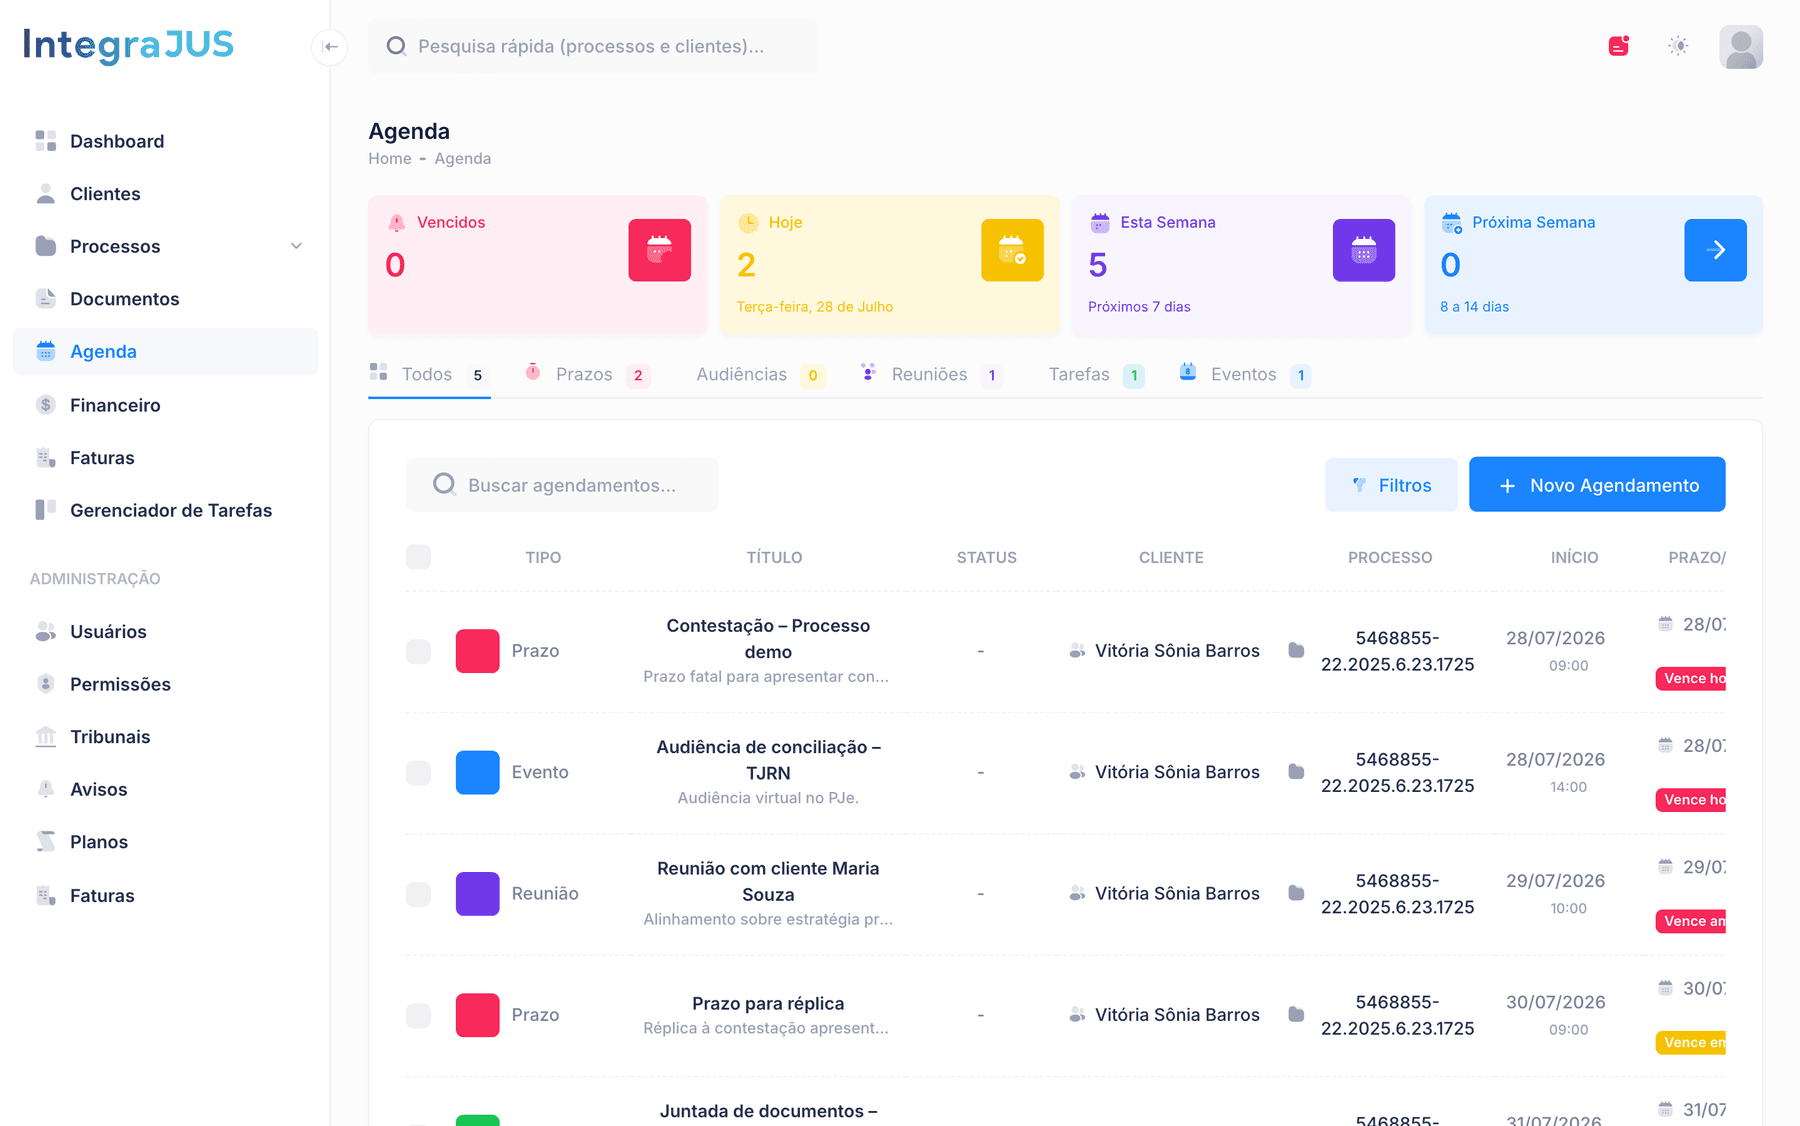Open Gerenciador de Tarefas
Image resolution: width=1800 pixels, height=1126 pixels.
[165, 510]
